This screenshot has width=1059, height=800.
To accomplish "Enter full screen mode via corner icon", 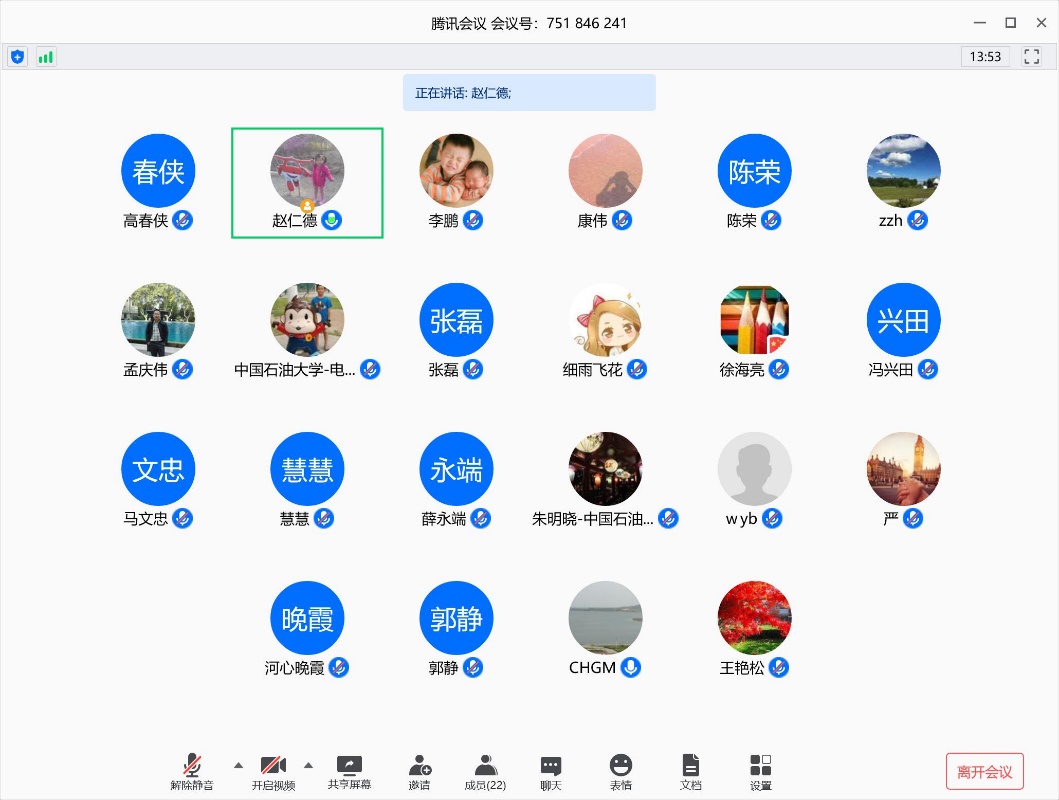I will pyautogui.click(x=1032, y=57).
